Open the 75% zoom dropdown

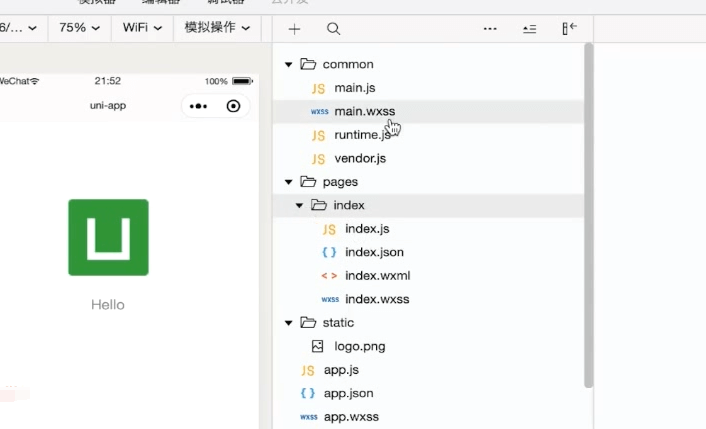(x=79, y=28)
